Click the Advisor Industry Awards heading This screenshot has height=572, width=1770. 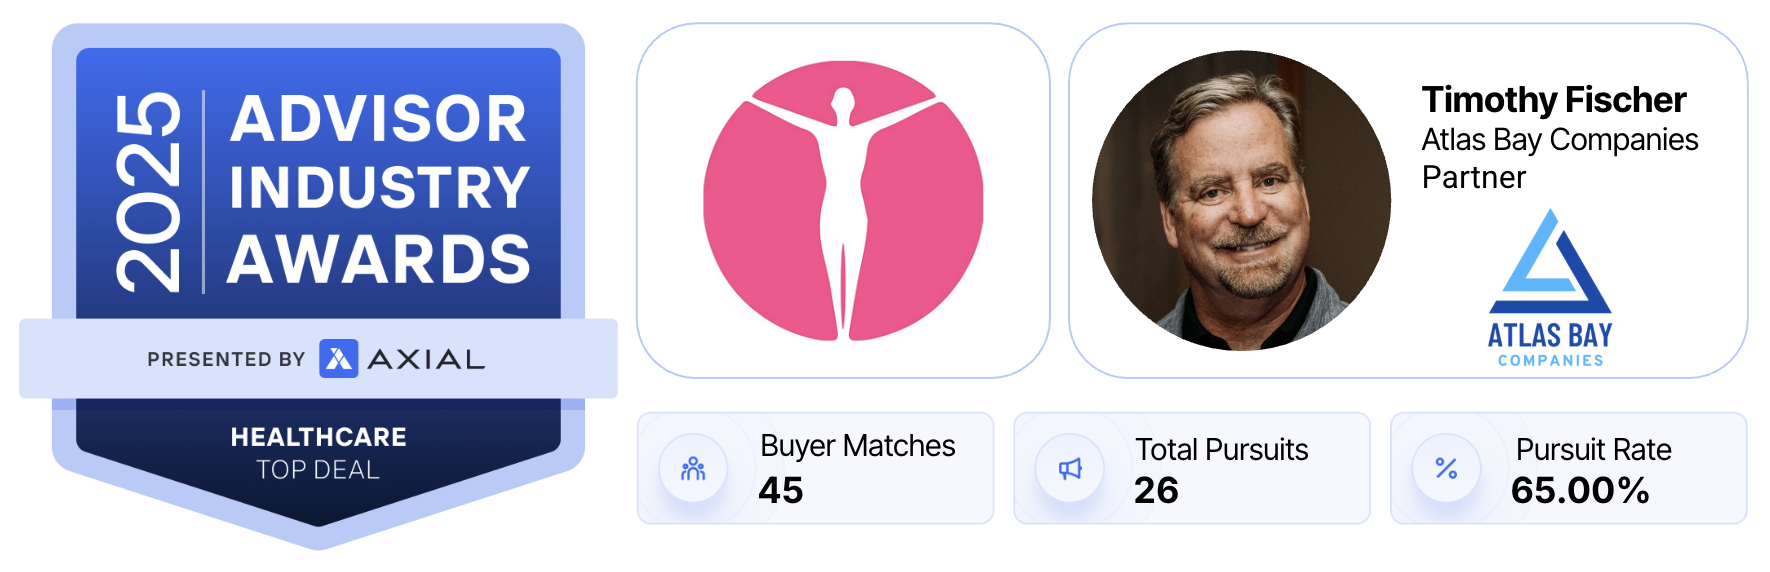point(379,189)
